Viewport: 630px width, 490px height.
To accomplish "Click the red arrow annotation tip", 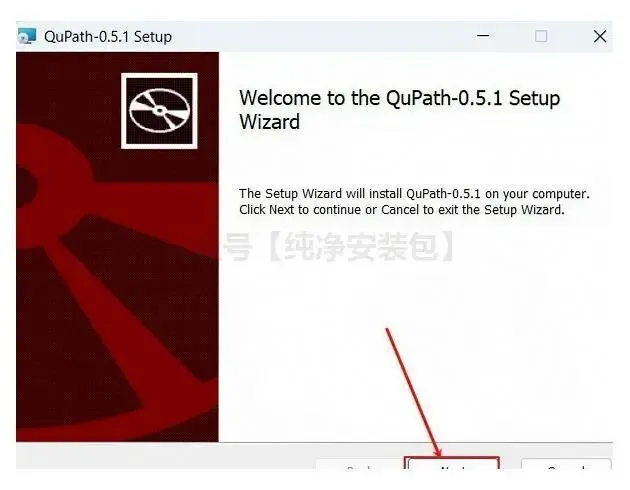I will coord(438,455).
